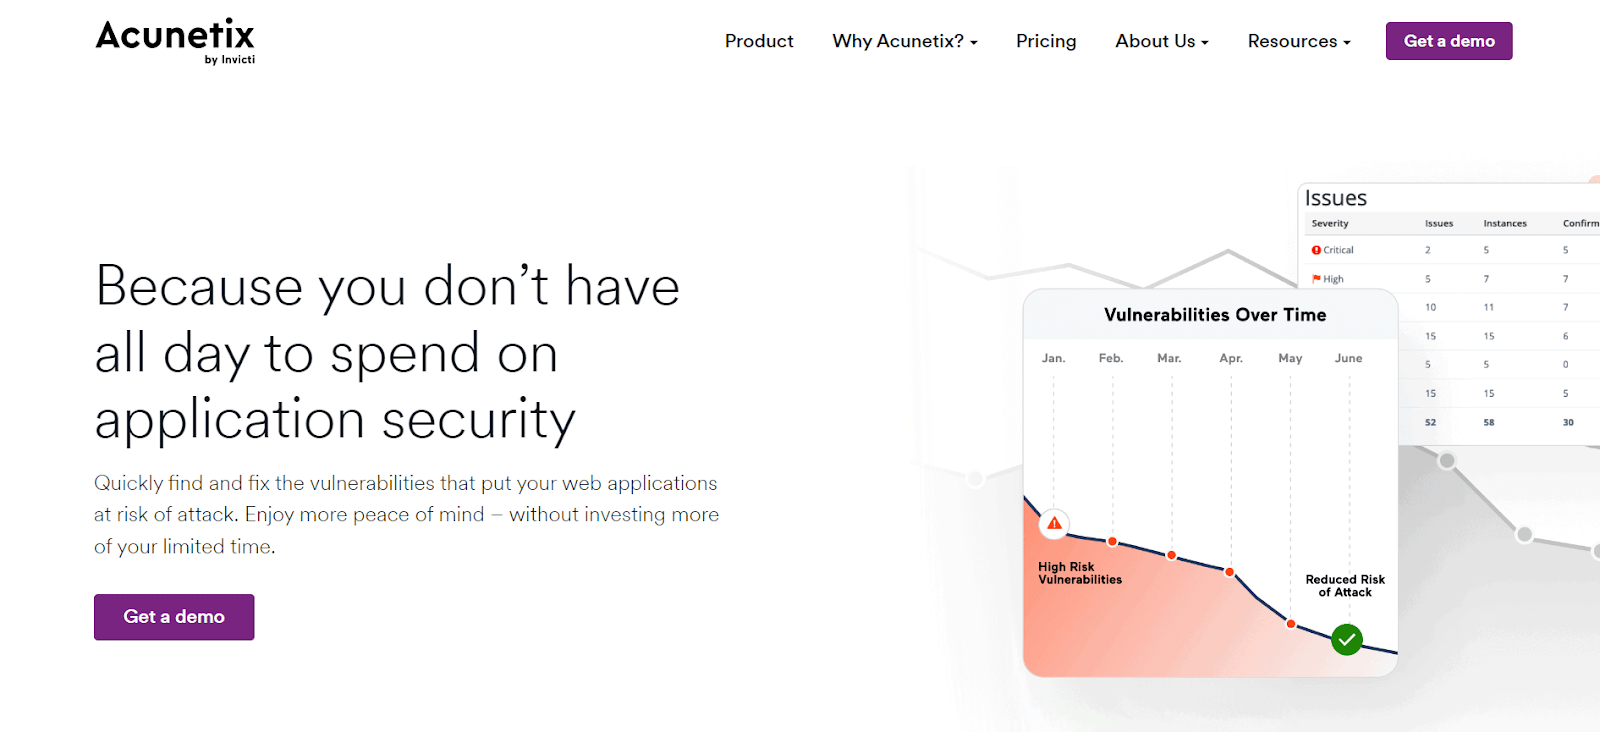Image resolution: width=1600 pixels, height=732 pixels.
Task: Click the Critical severity icon in Issues table
Action: point(1317,249)
